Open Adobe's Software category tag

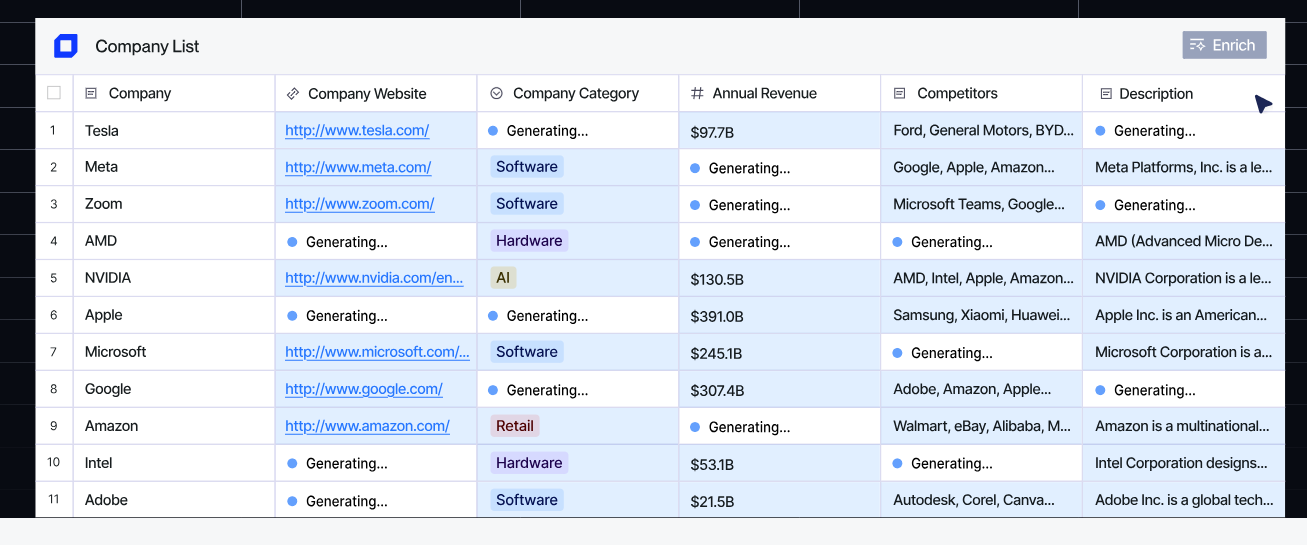tap(527, 500)
